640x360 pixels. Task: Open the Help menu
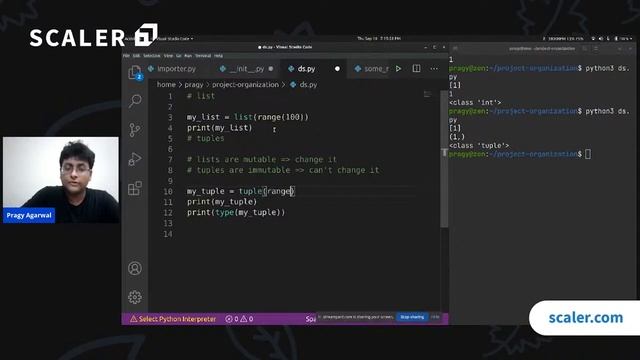[x=218, y=56]
